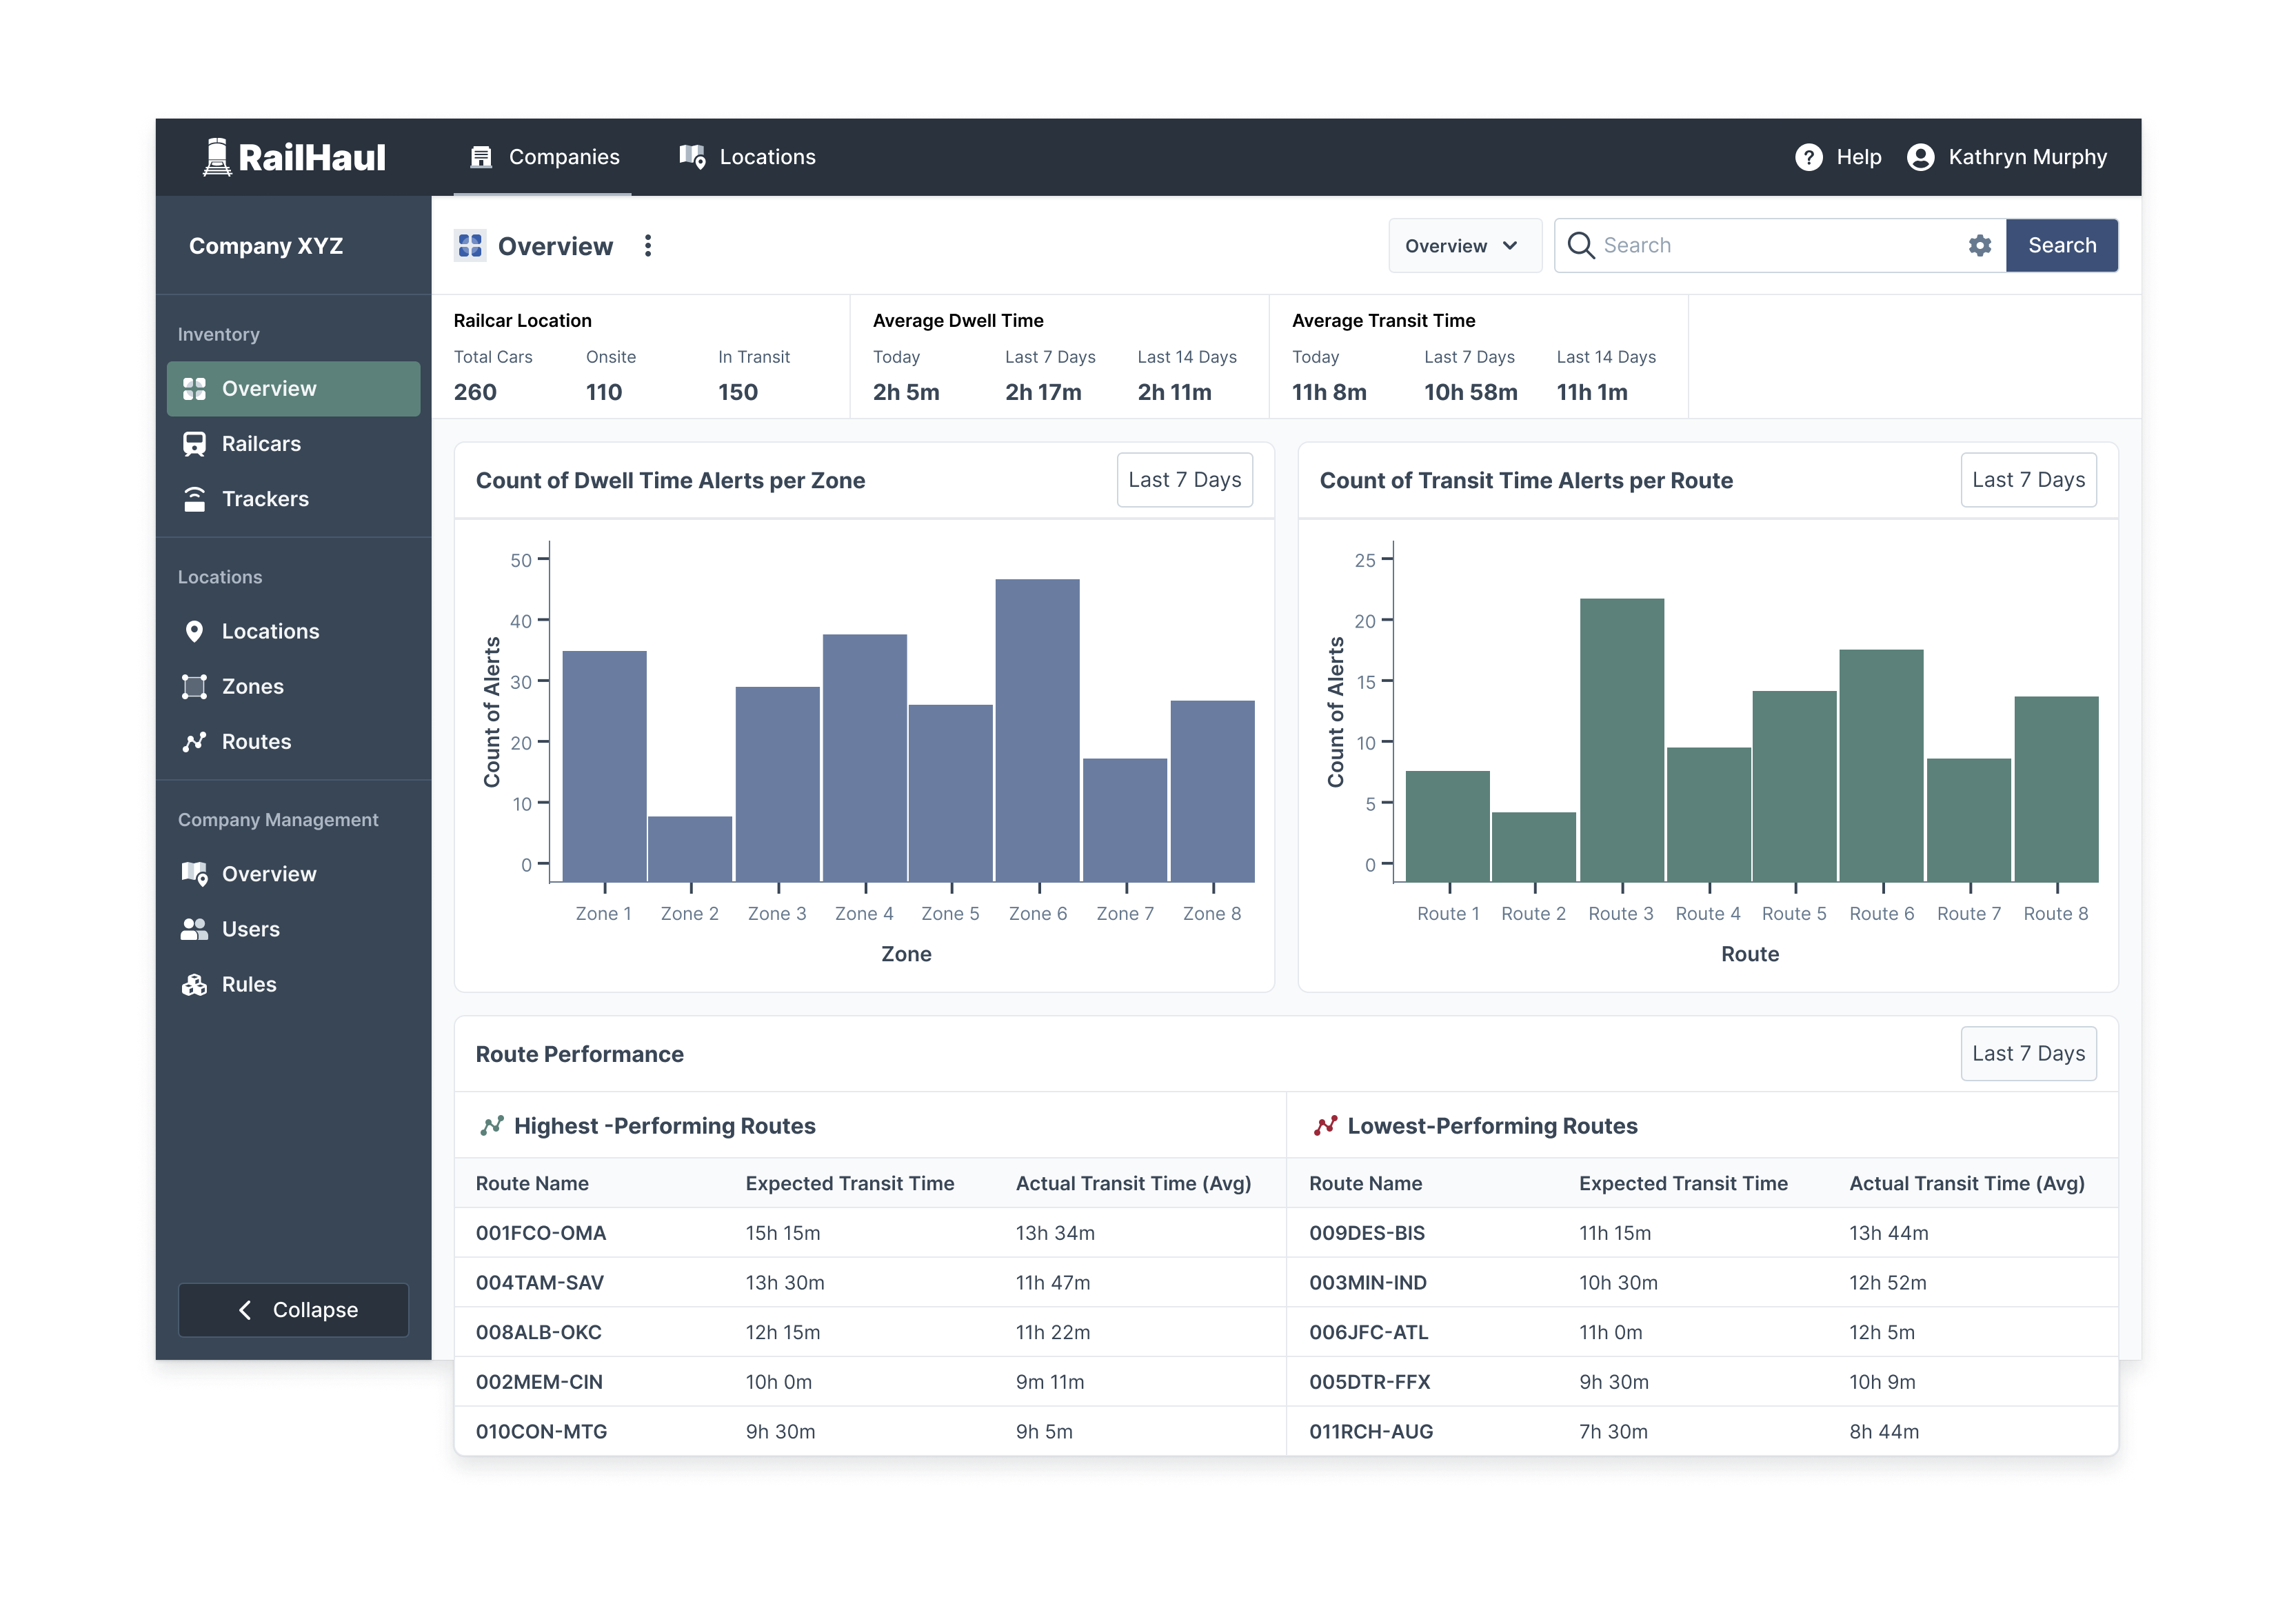Expand the Overview dropdown near search
2296x1615 pixels.
click(x=1464, y=245)
